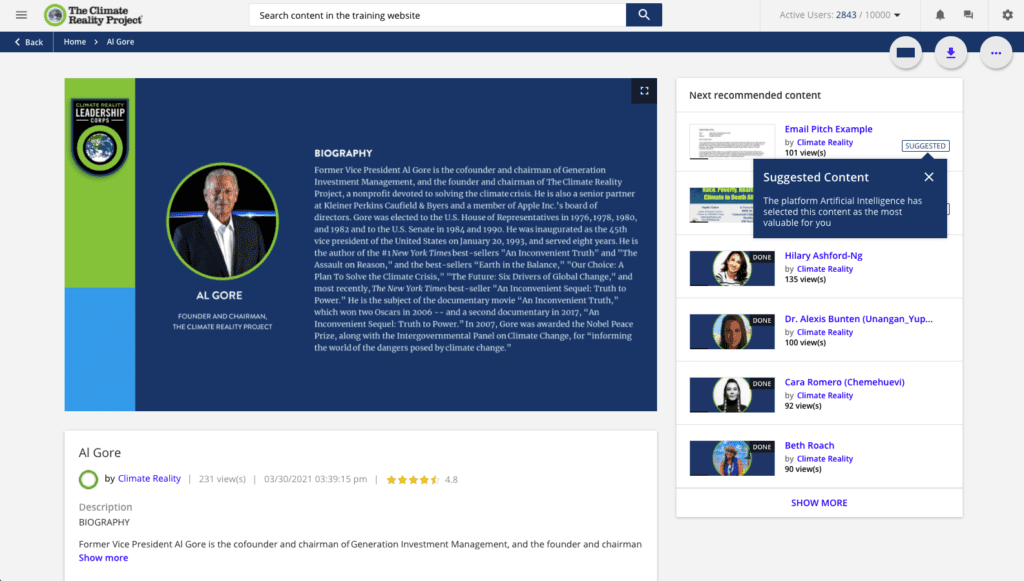This screenshot has width=1024, height=581.
Task: Click the 231 view(s) text
Action: tap(222, 479)
